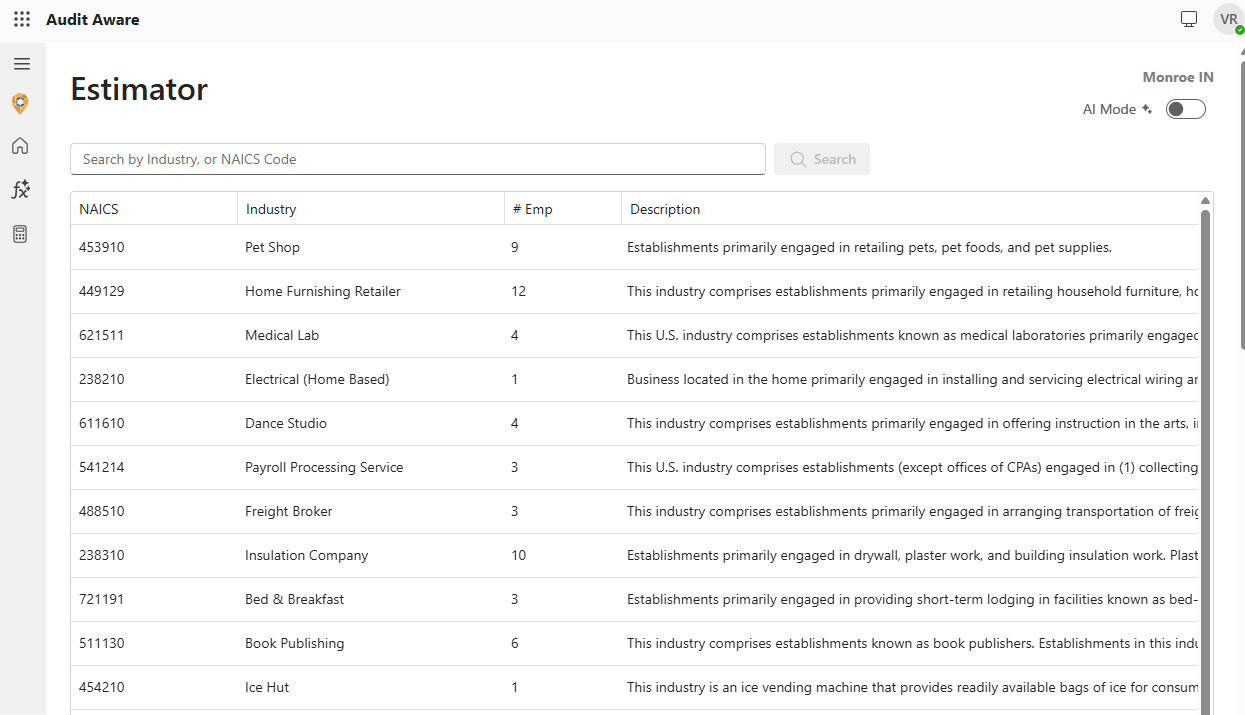The height and width of the screenshot is (715, 1245).
Task: Open the calculator sidebar icon
Action: [20, 234]
